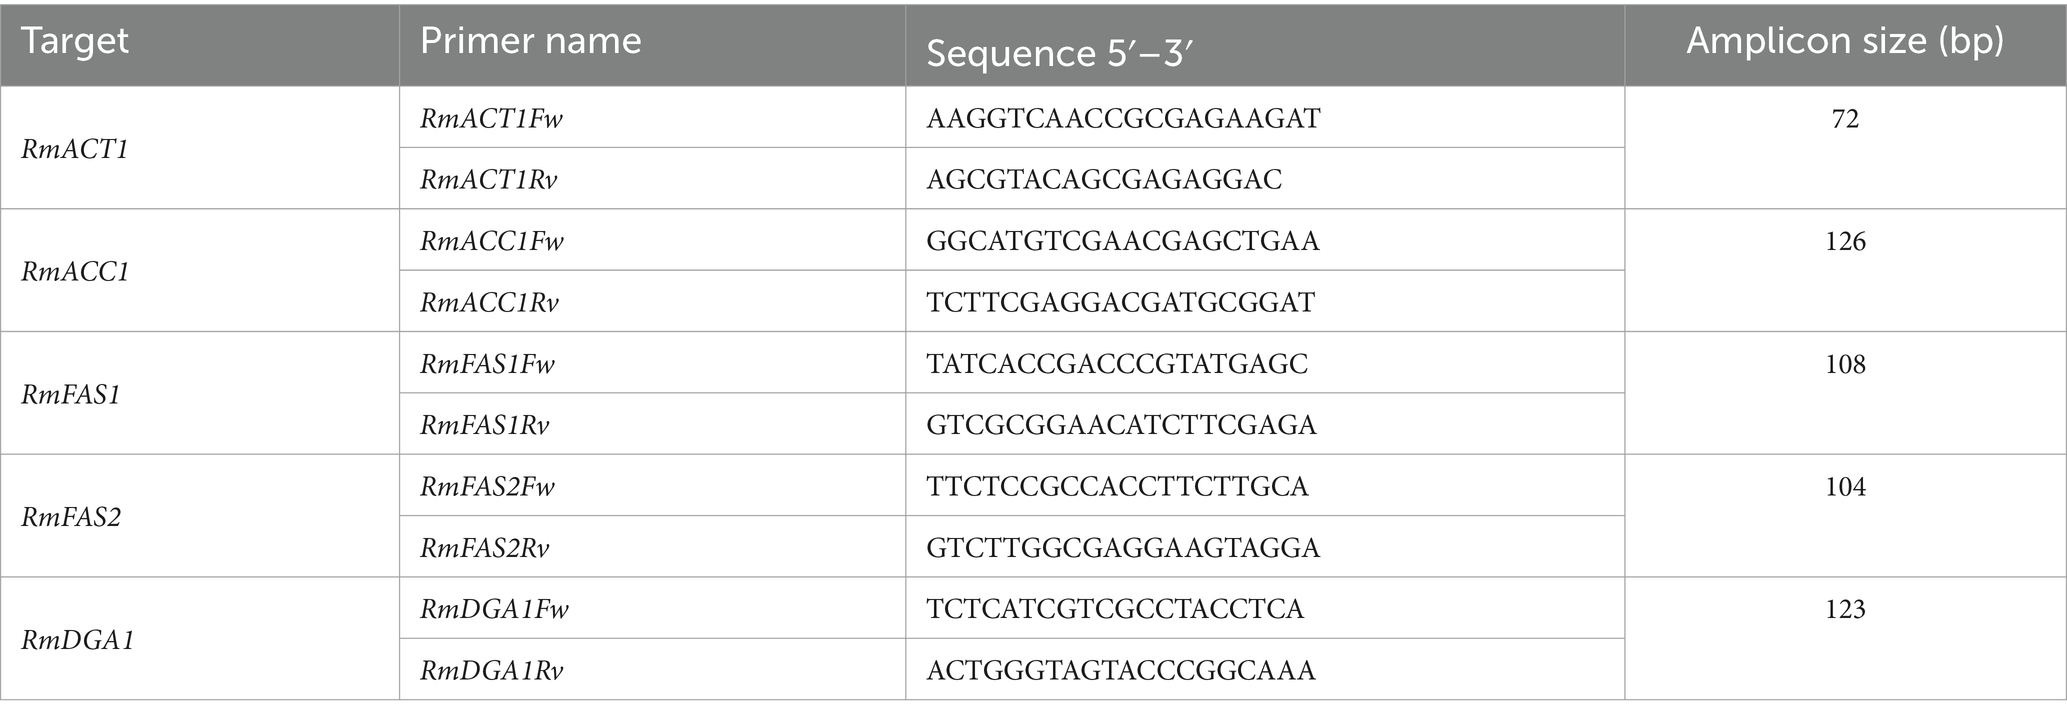Image resolution: width=2067 pixels, height=718 pixels.
Task: Select amplicon size value 126
Action: coord(1845,242)
